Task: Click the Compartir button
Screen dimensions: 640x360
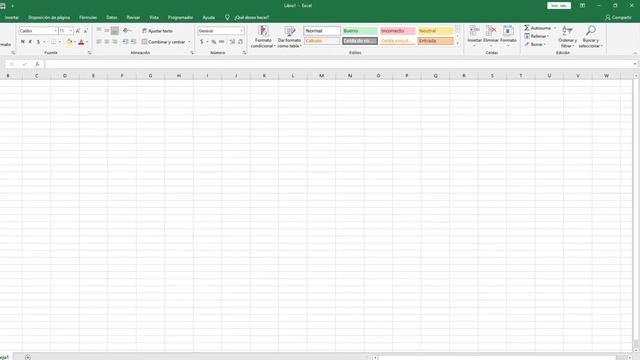Action: 618,18
